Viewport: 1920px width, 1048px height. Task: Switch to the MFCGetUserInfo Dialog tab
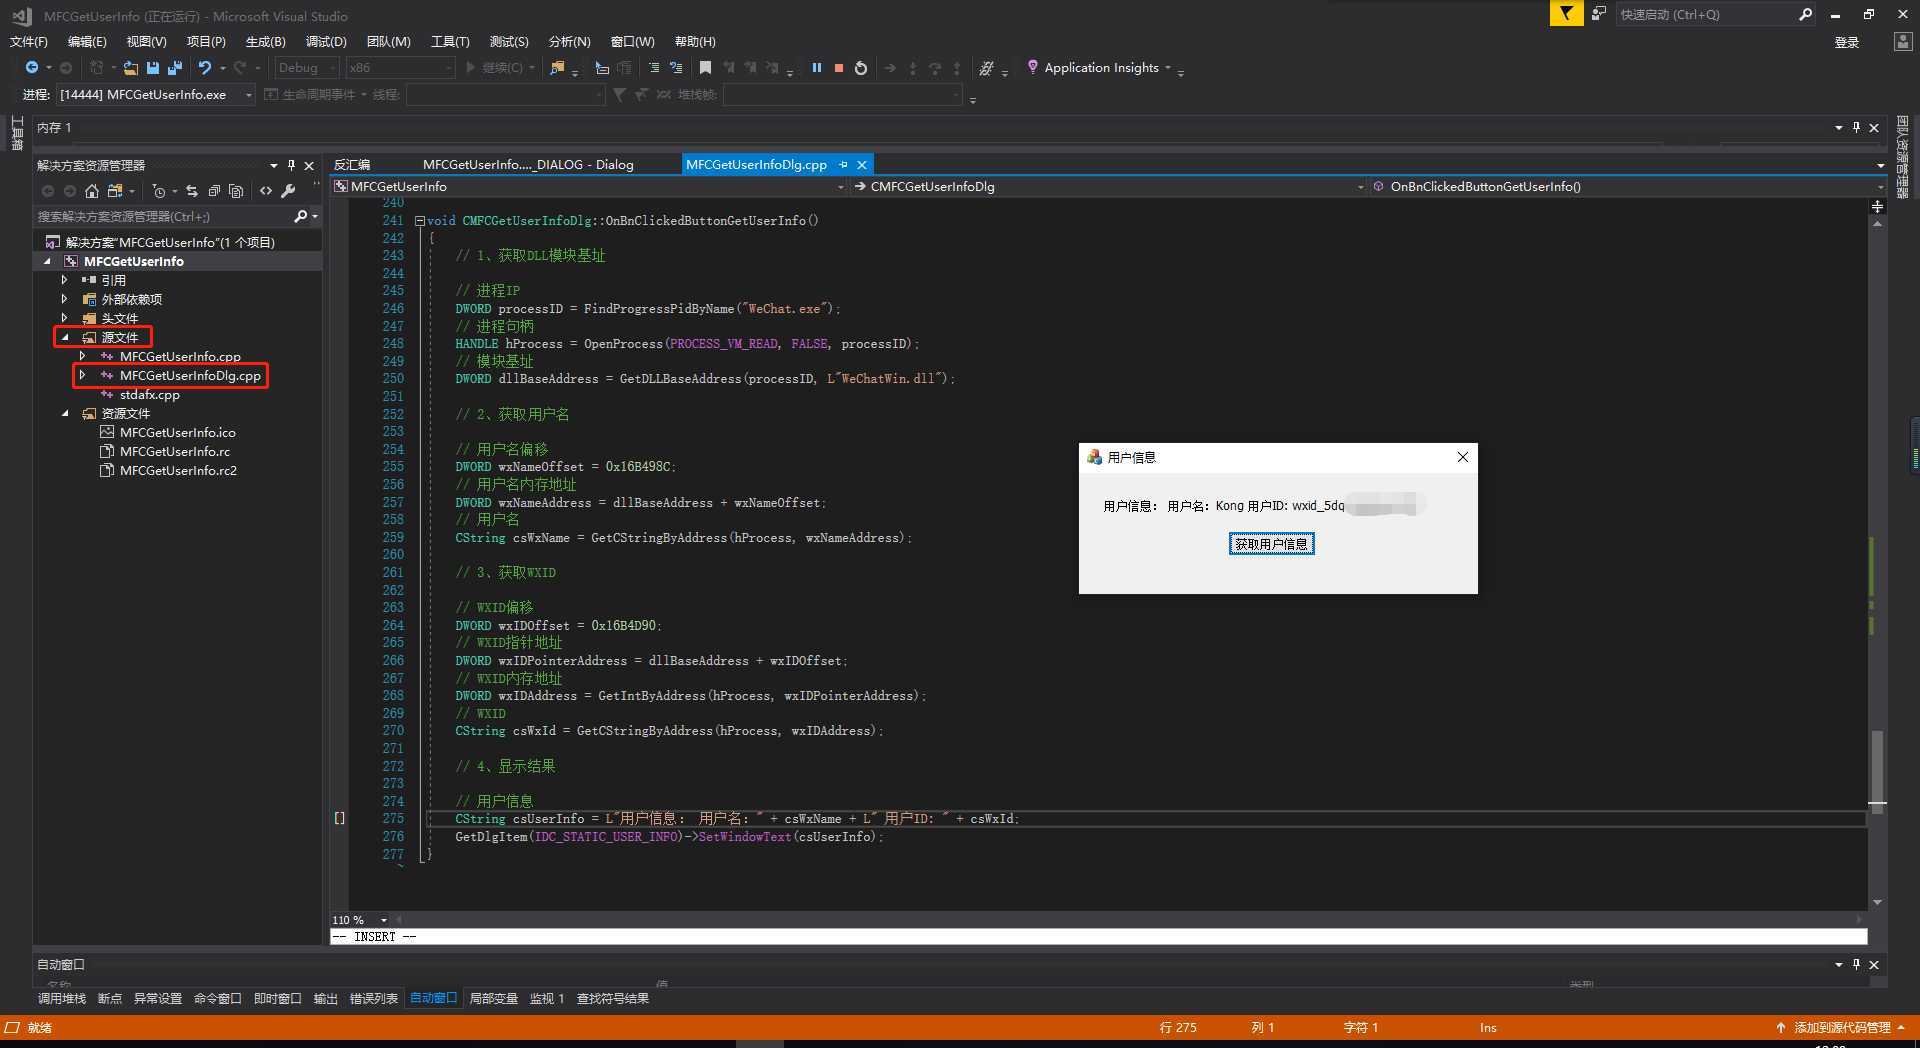(x=528, y=164)
